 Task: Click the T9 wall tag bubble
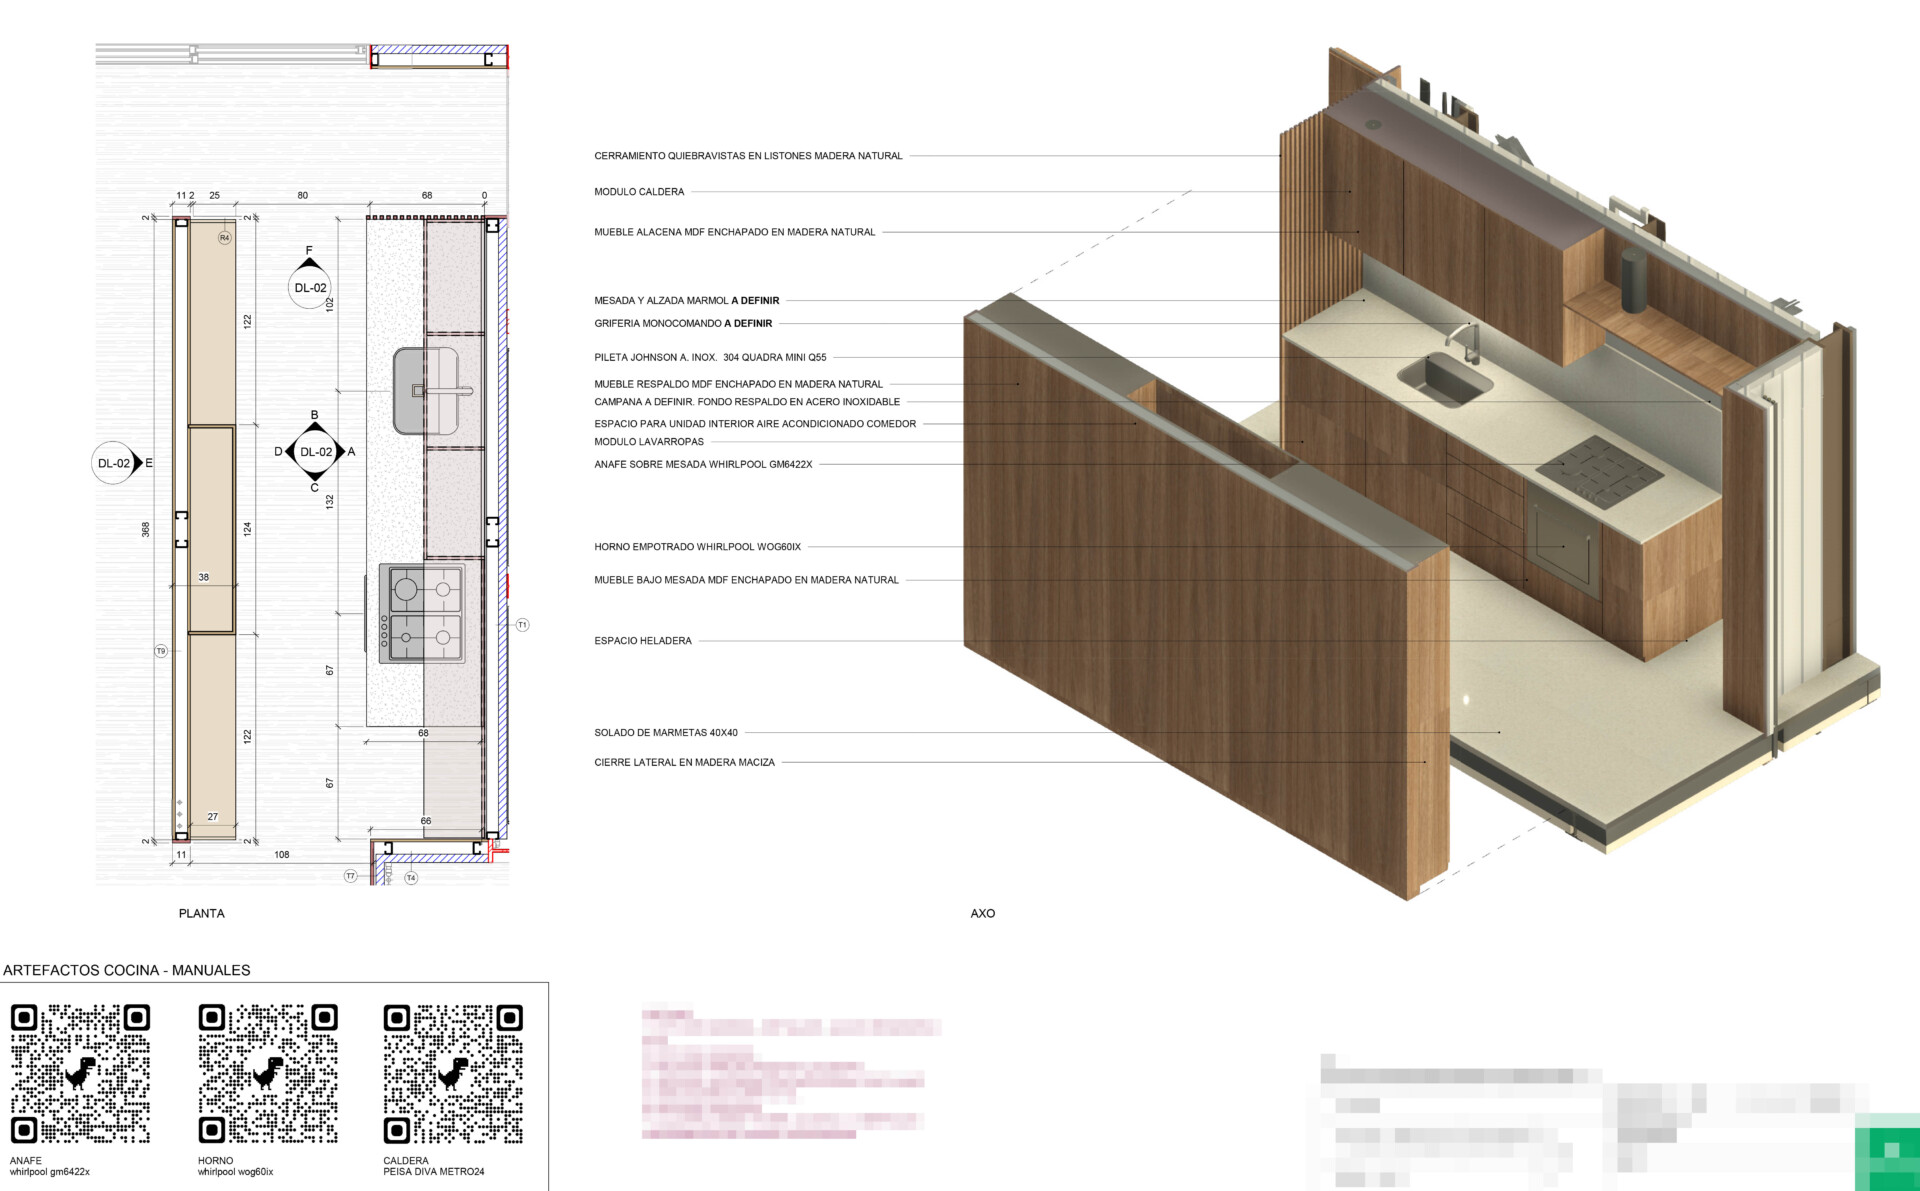click(x=161, y=651)
